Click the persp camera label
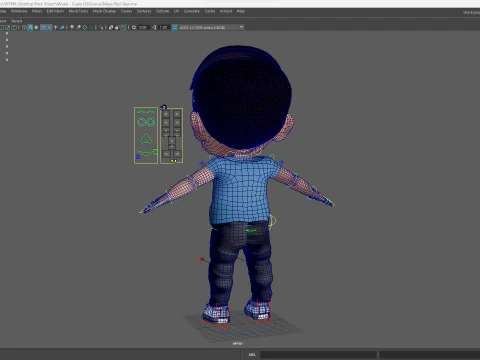Screen dimensions: 480x360 coord(237,343)
